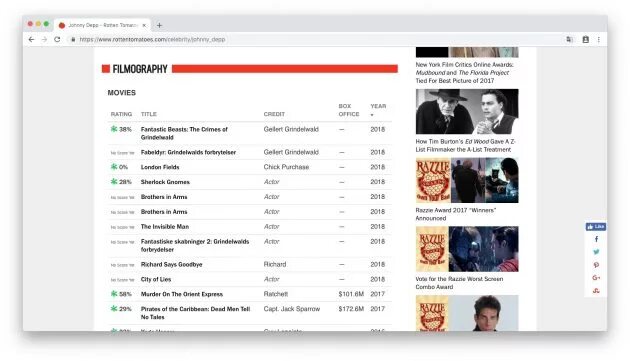The height and width of the screenshot is (361, 630).
Task: Click the Facebook Like button
Action: pos(596,227)
